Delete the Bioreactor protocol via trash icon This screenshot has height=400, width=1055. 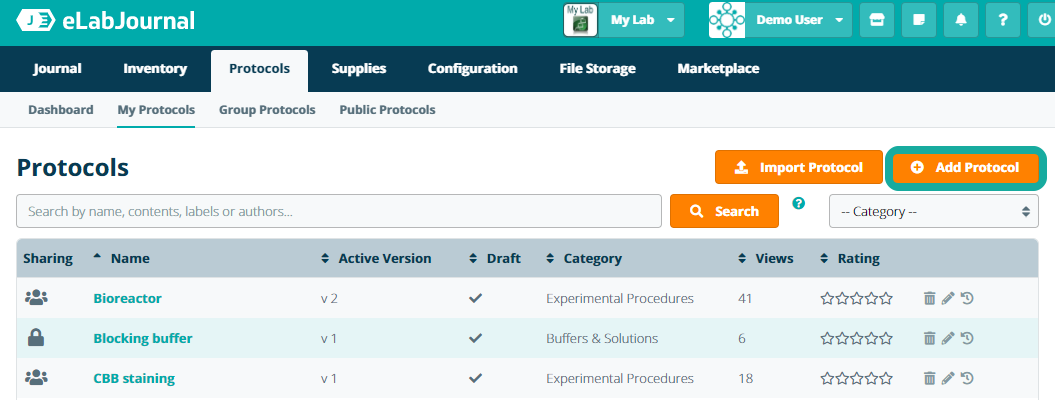[929, 298]
